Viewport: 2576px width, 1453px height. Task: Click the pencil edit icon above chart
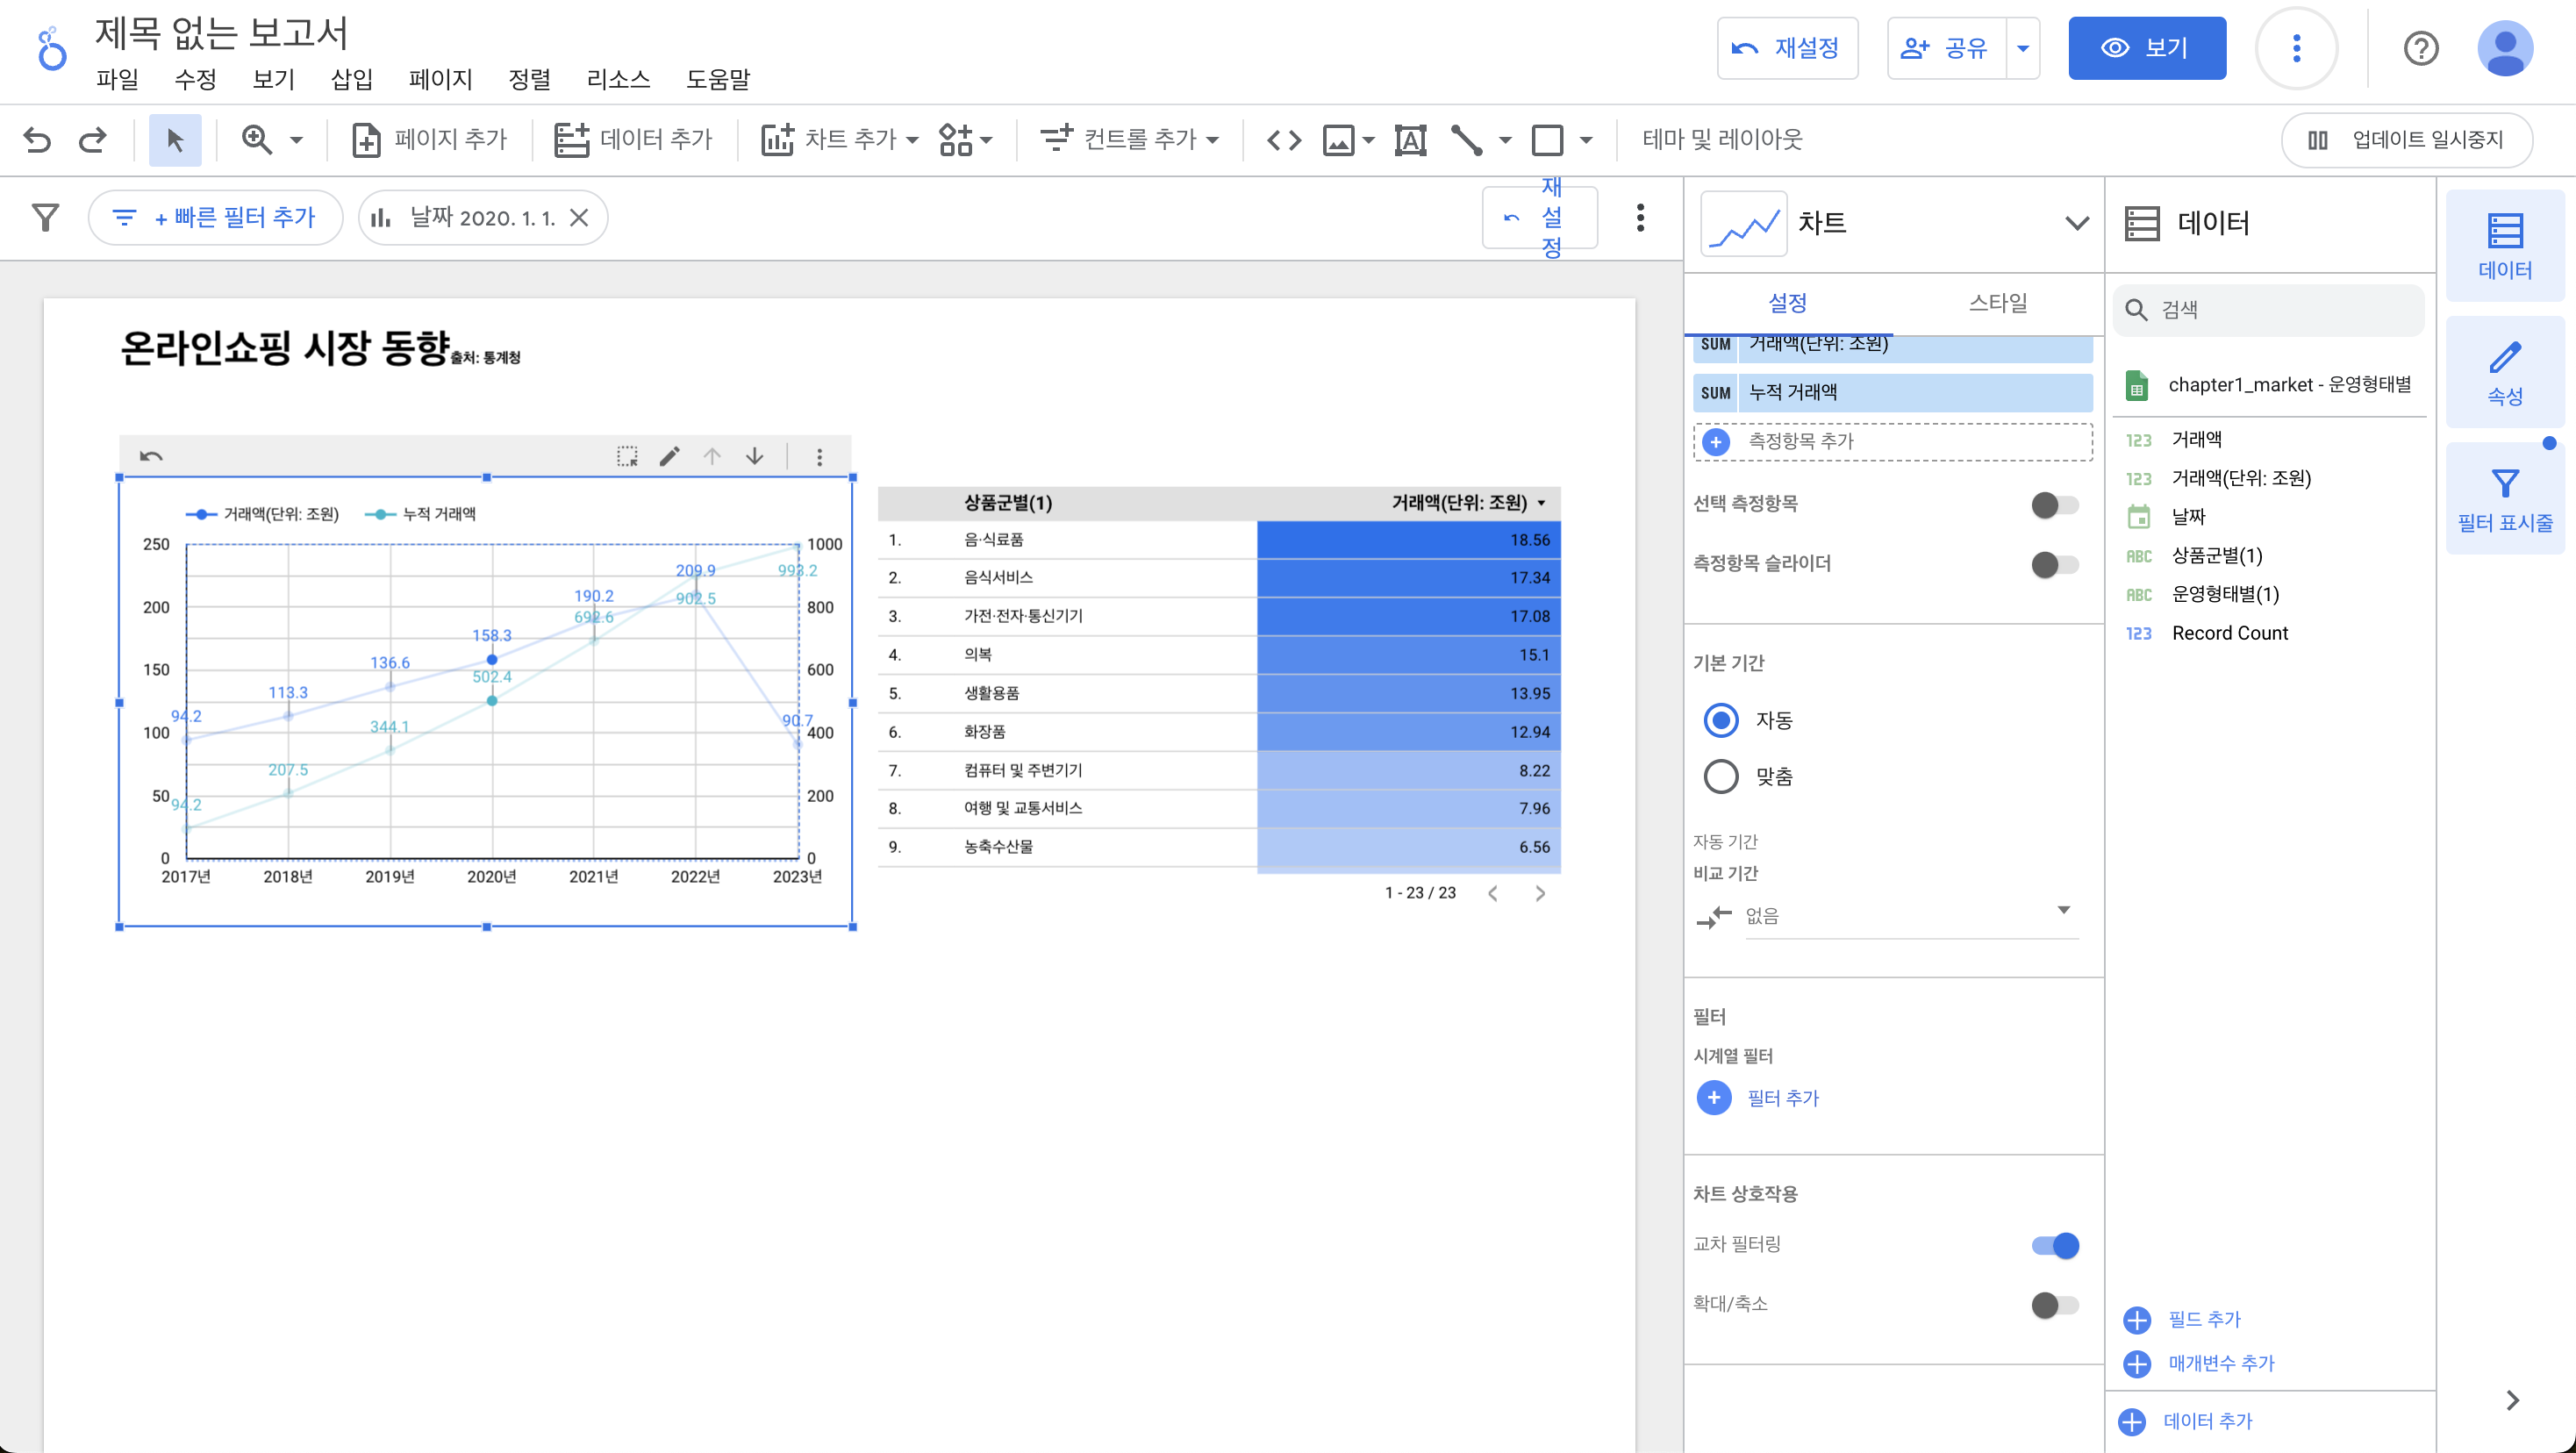pos(669,456)
